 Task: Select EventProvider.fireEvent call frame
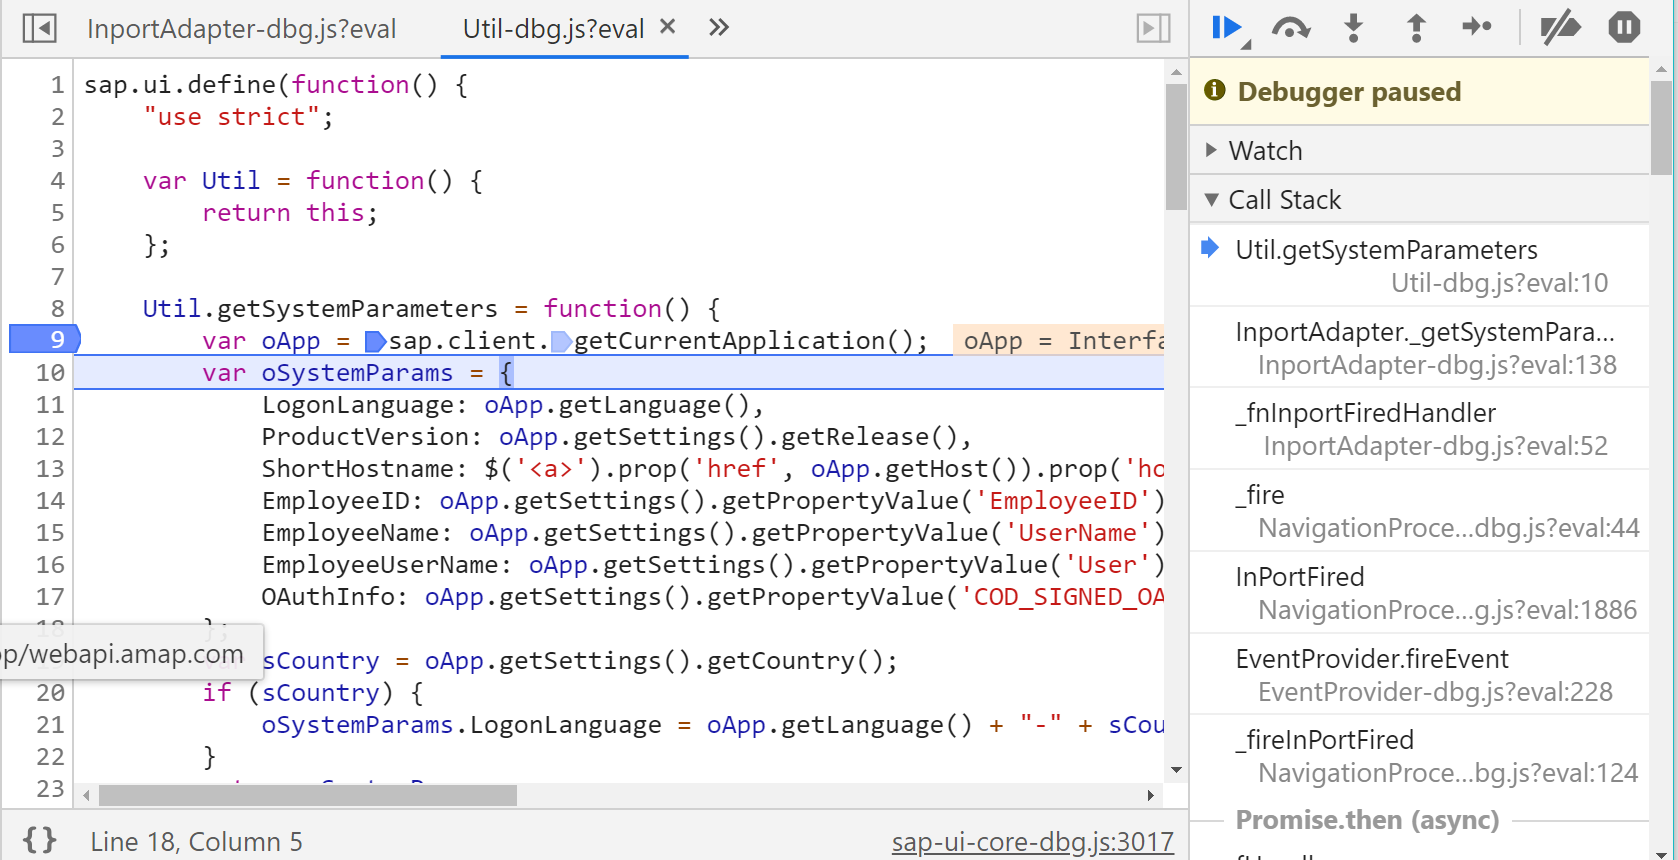[x=1420, y=675]
